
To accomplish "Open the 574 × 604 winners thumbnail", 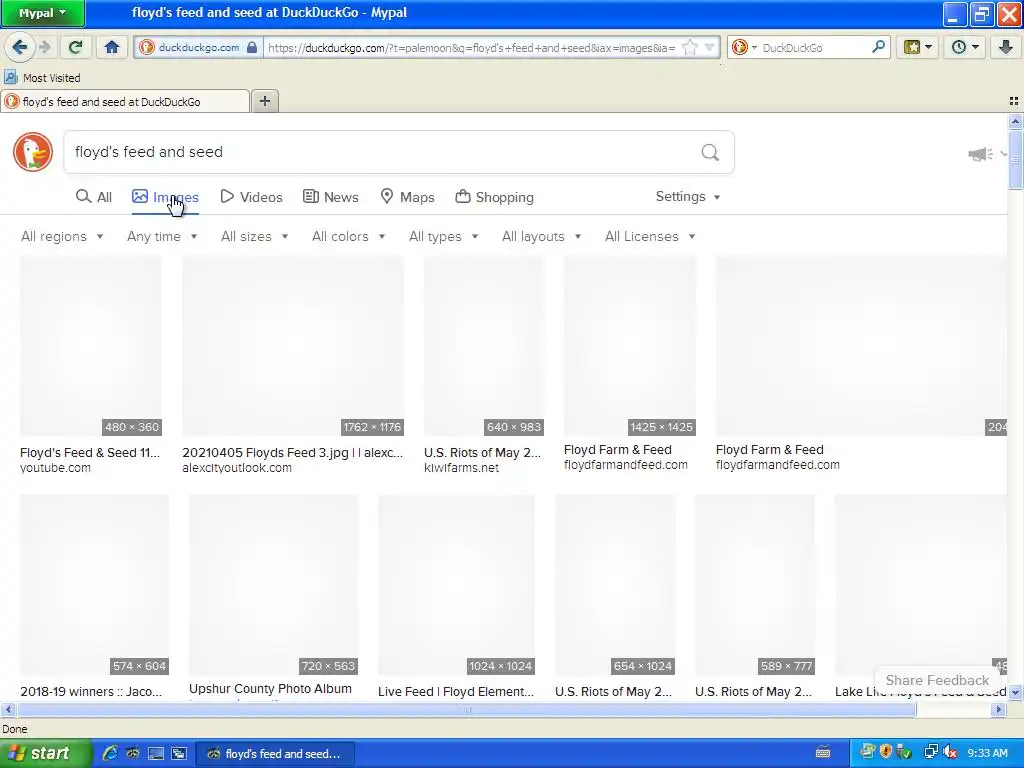I will click(x=95, y=585).
